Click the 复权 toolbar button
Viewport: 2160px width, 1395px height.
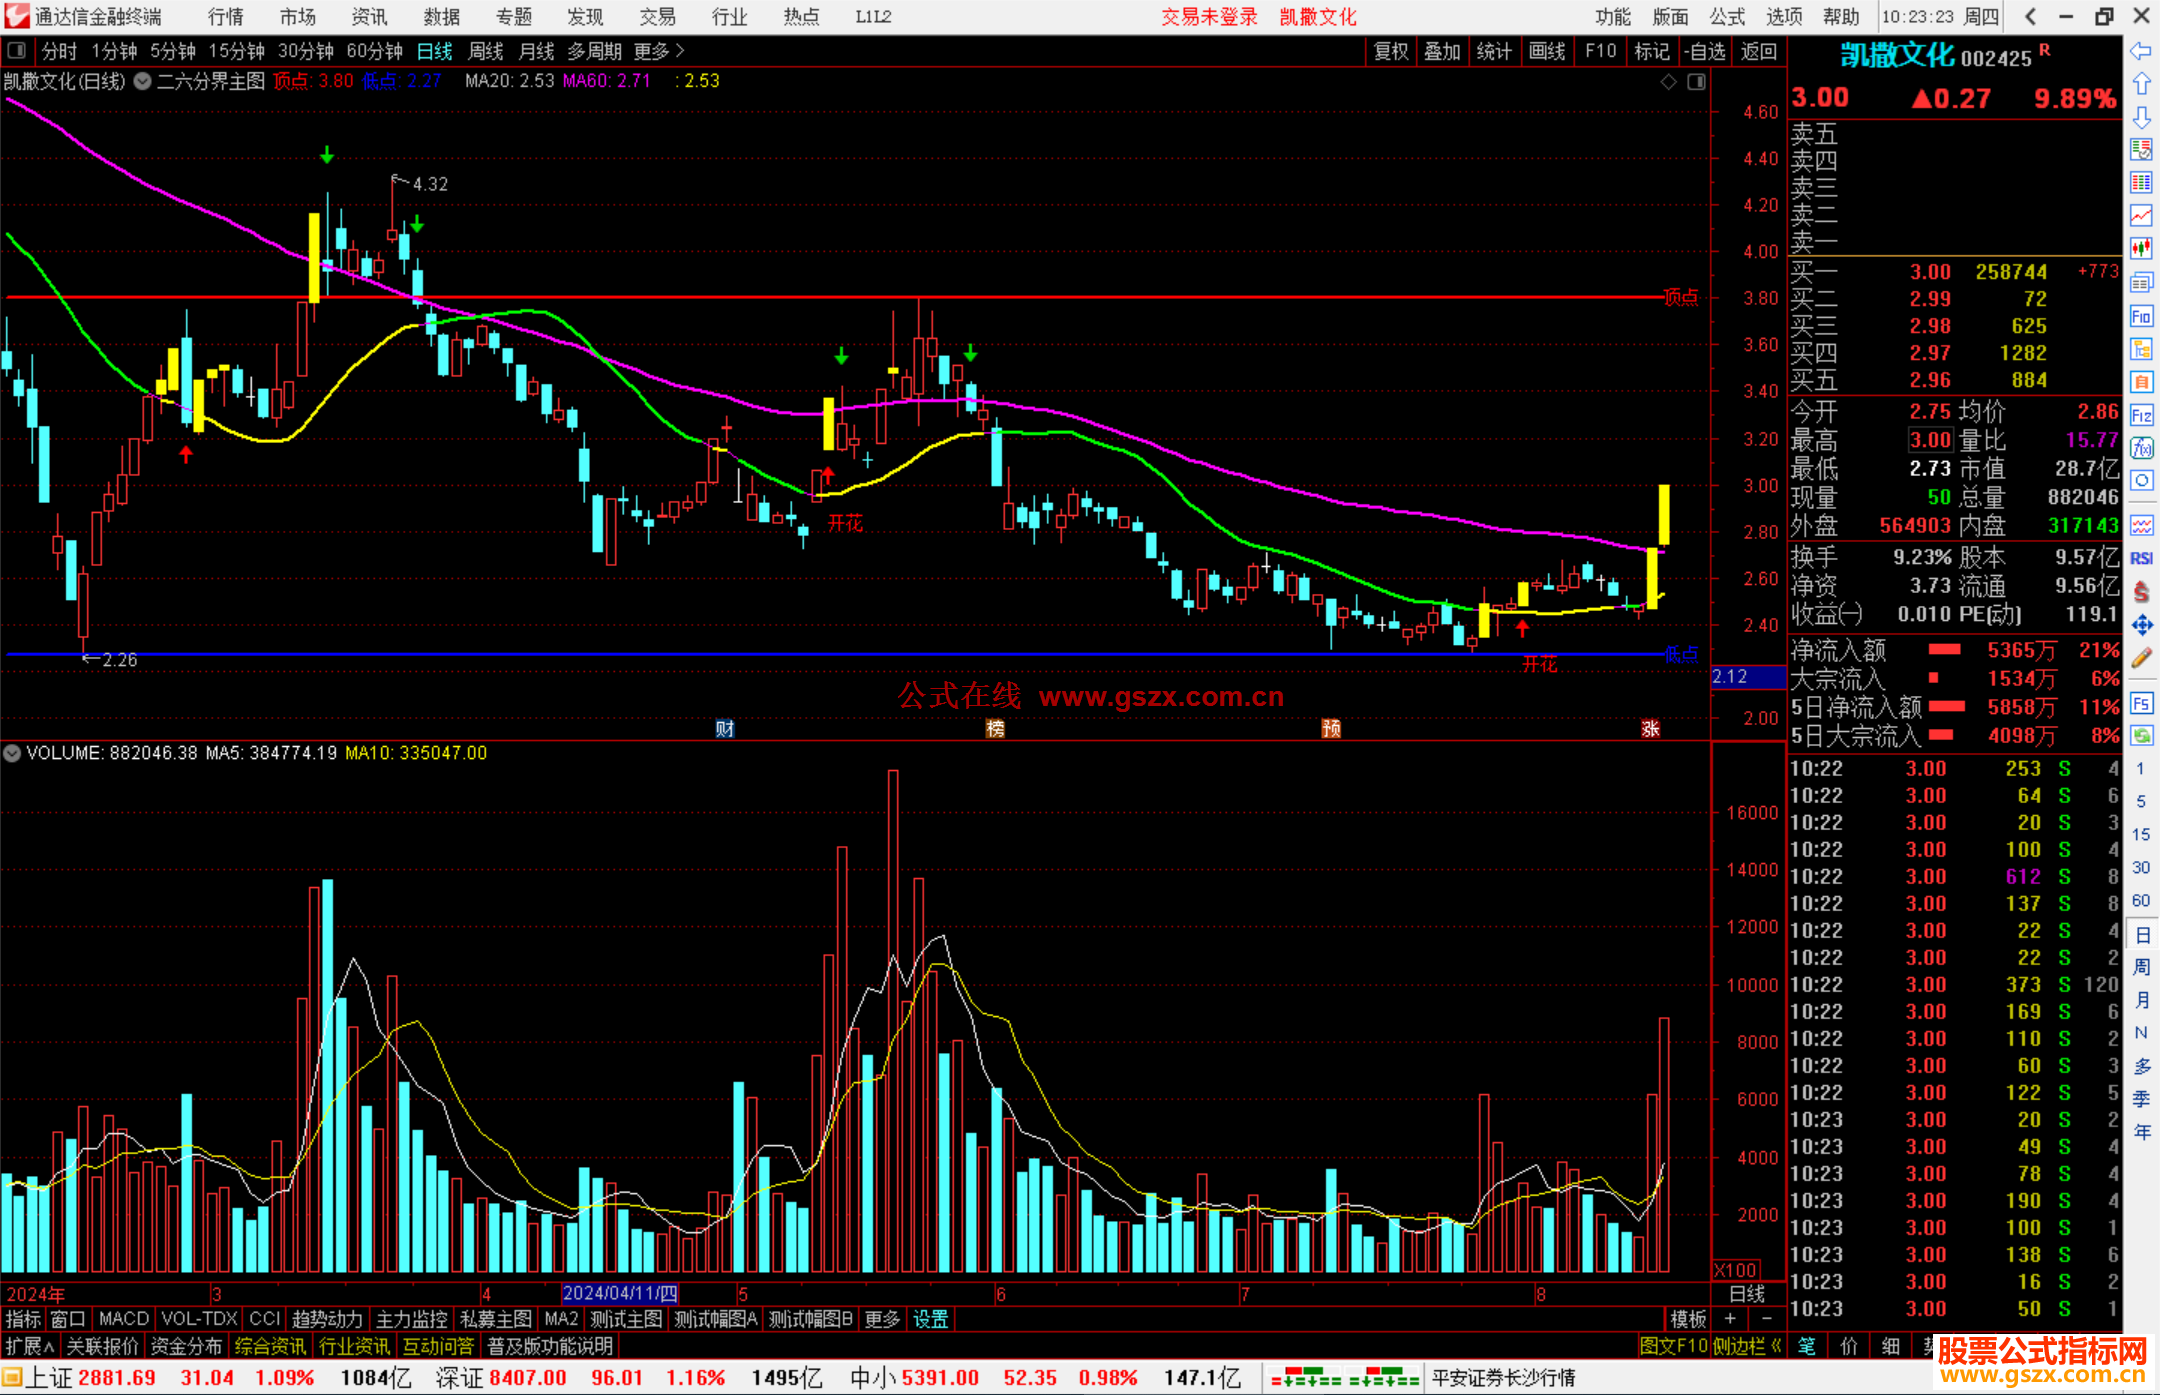[x=1391, y=50]
